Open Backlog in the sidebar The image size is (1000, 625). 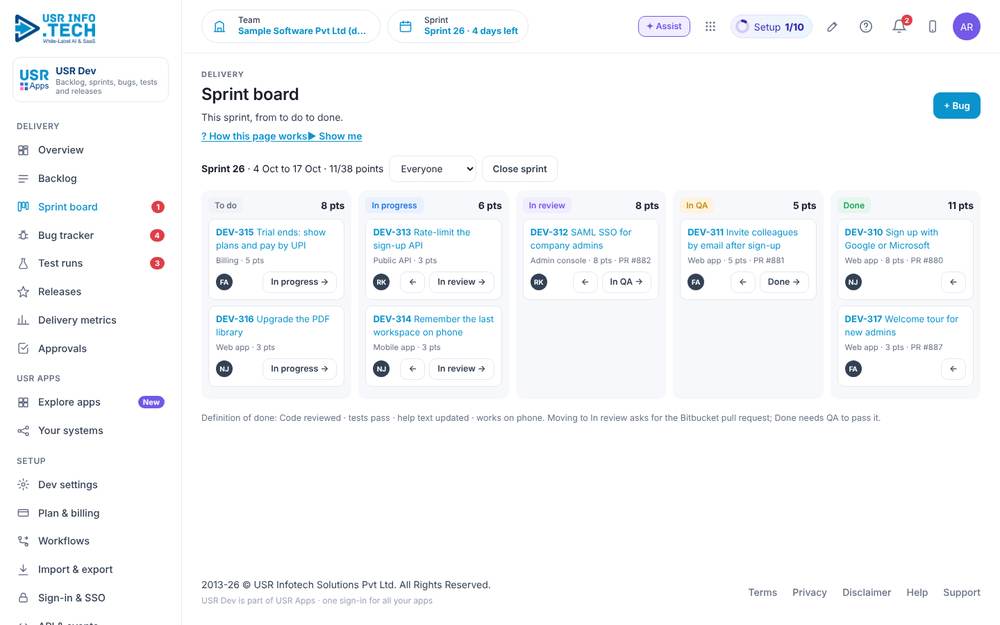[91, 179]
